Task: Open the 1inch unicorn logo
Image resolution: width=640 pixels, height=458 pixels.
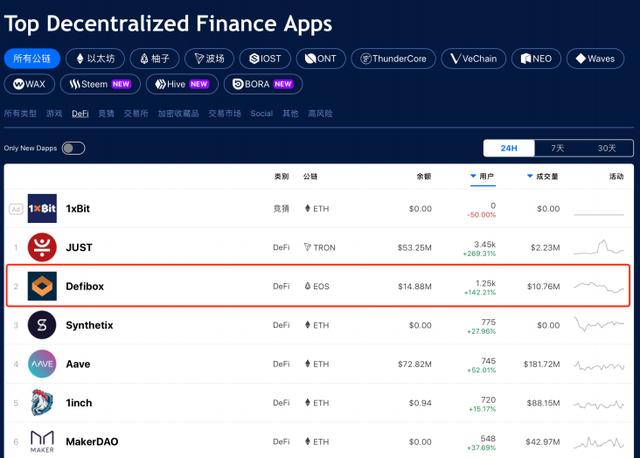Action: click(42, 402)
